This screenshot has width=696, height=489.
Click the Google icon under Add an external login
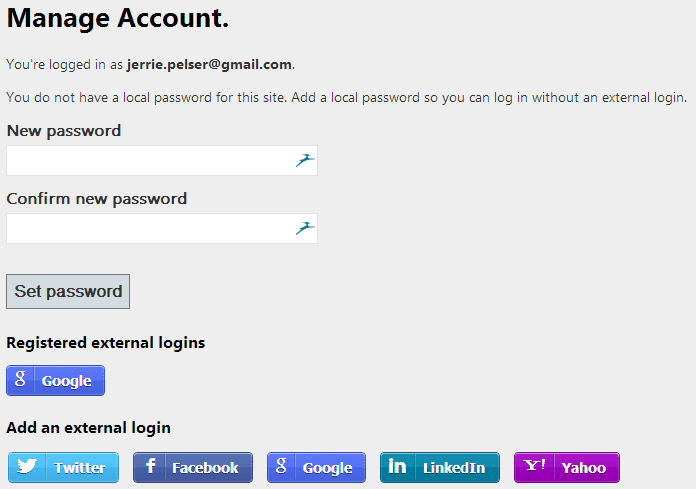coord(282,467)
